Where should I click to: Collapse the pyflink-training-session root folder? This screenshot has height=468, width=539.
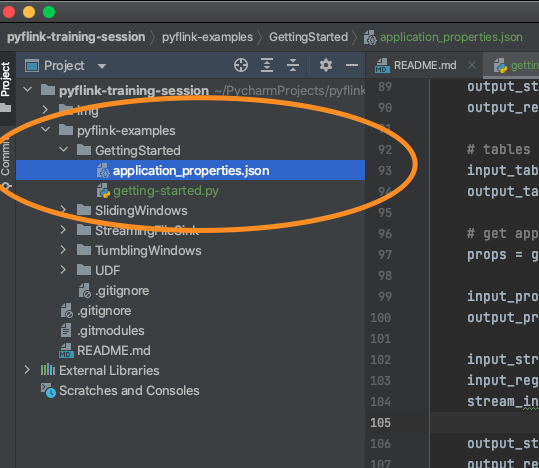click(x=27, y=90)
